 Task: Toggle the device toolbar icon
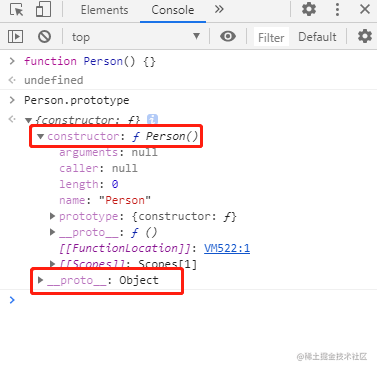coord(43,9)
